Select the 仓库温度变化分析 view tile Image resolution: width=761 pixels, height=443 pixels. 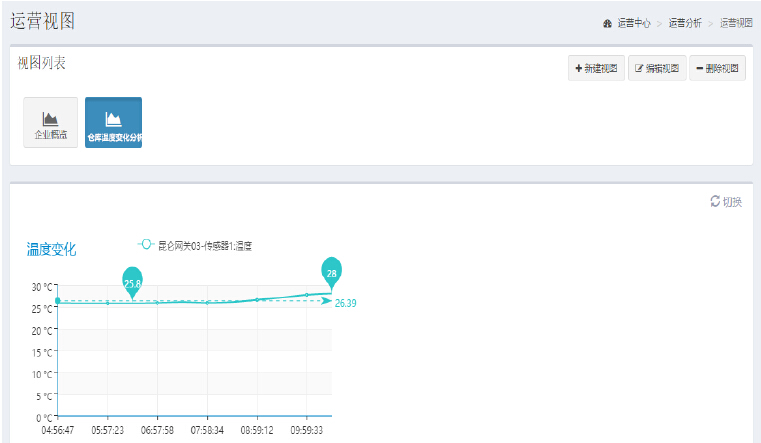(113, 122)
